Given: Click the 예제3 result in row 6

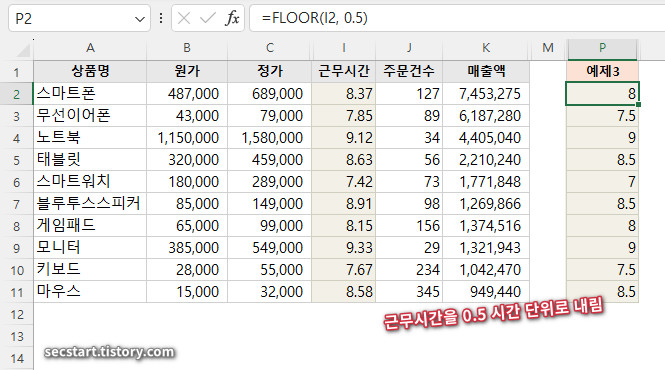Looking at the screenshot, I should coord(602,182).
